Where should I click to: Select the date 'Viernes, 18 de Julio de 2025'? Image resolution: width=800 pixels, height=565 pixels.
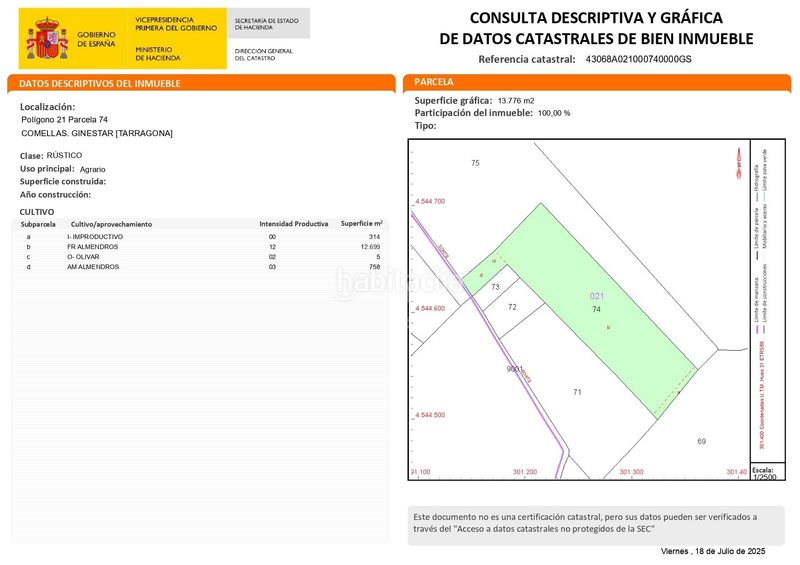pos(713,551)
